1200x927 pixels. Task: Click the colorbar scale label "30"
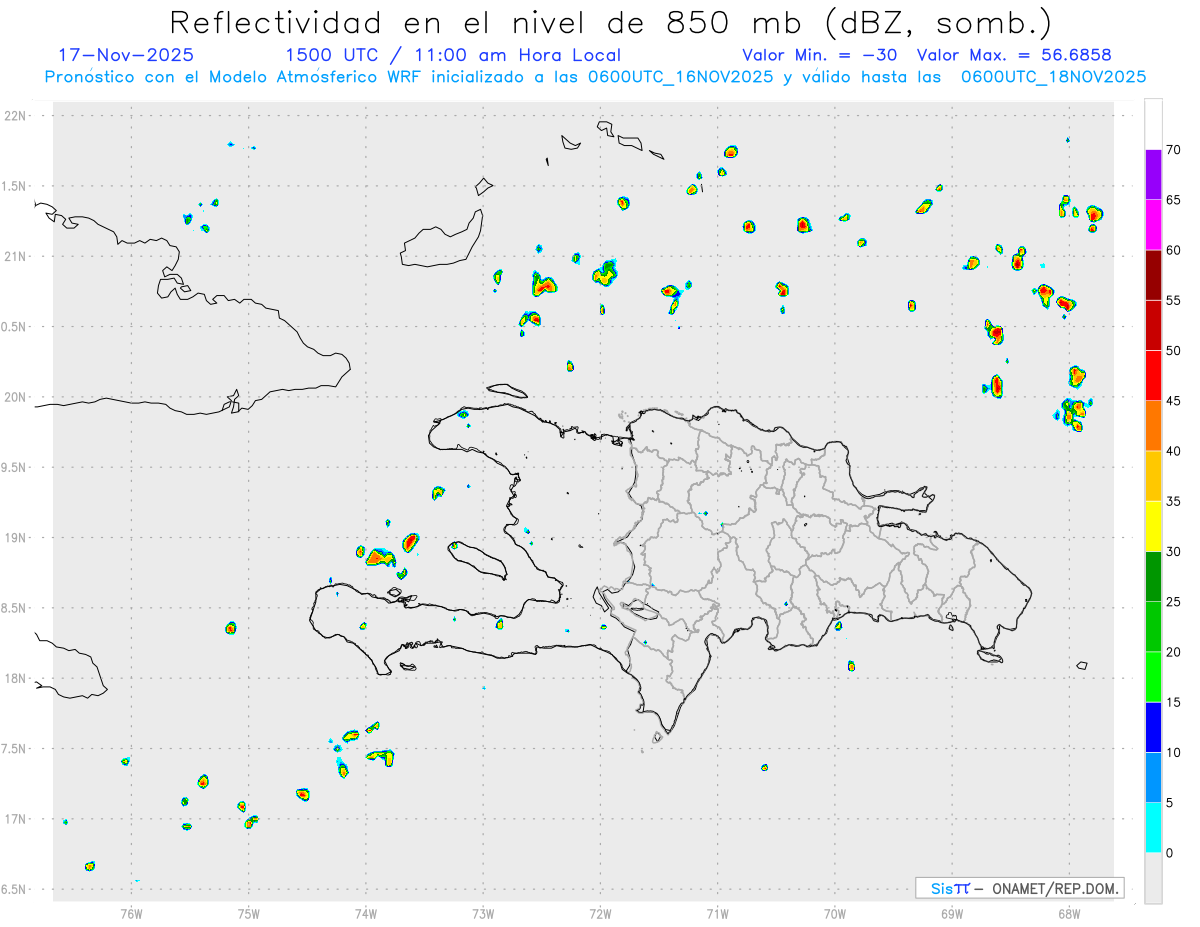(1174, 552)
